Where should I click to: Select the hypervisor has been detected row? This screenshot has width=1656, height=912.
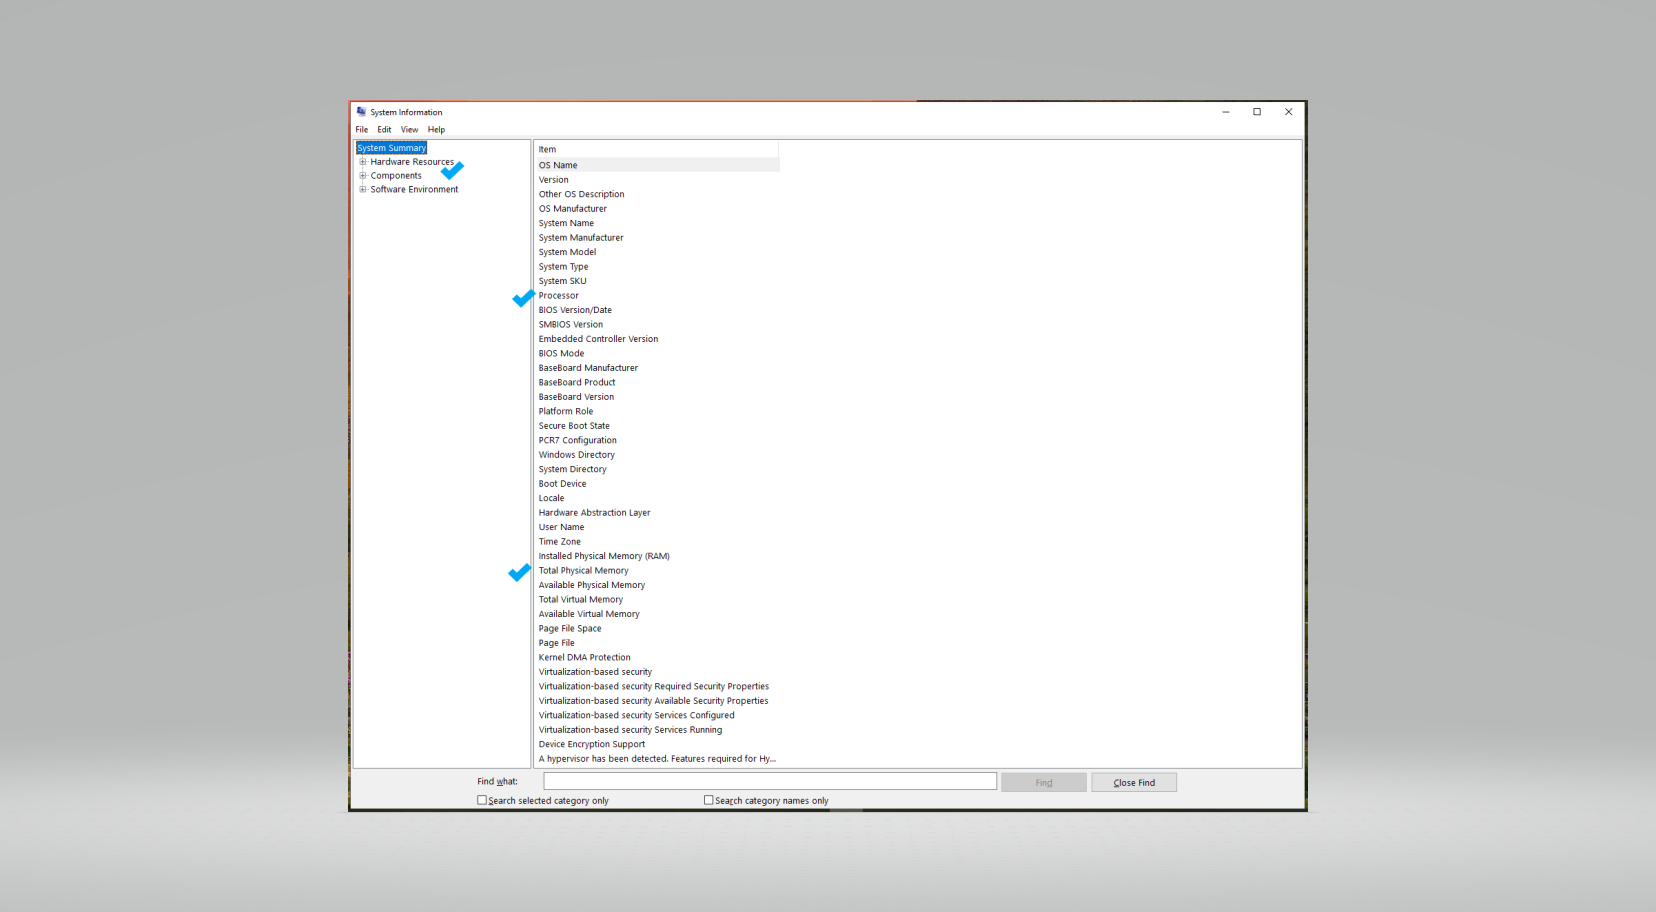tap(657, 760)
